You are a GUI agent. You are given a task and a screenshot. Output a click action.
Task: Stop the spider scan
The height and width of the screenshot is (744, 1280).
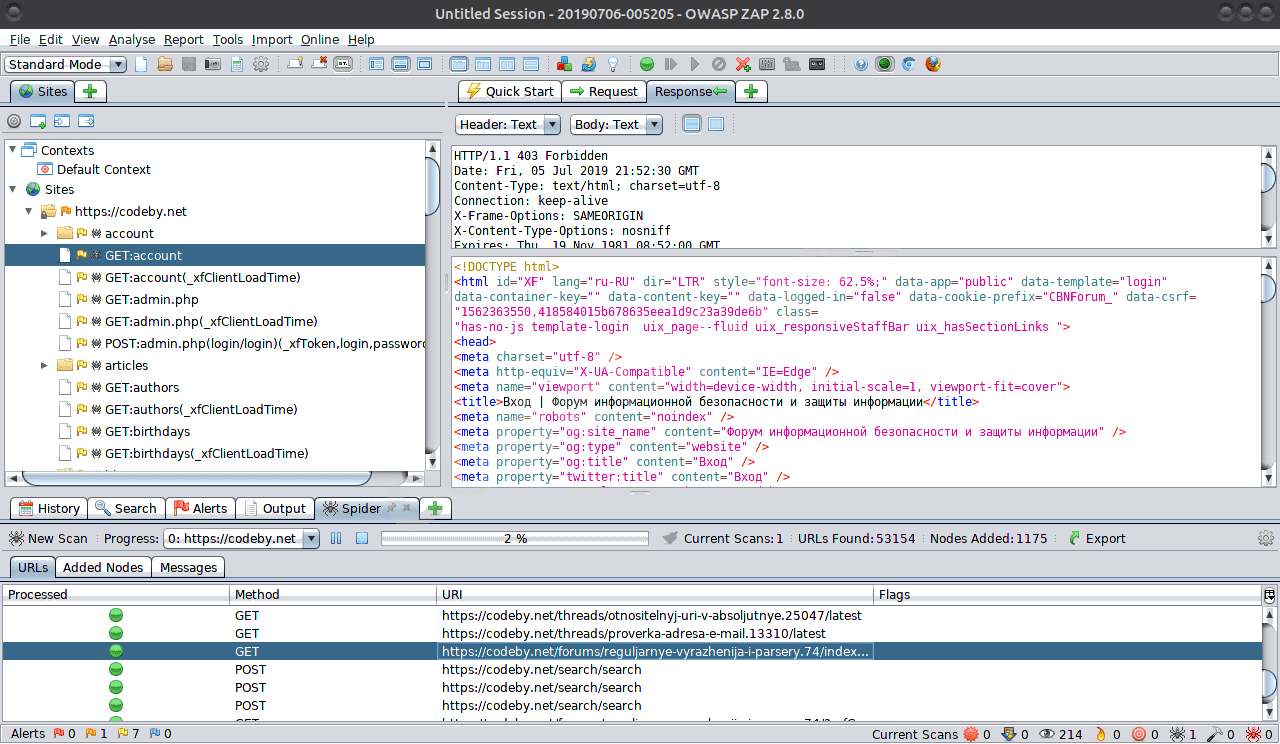click(362, 538)
